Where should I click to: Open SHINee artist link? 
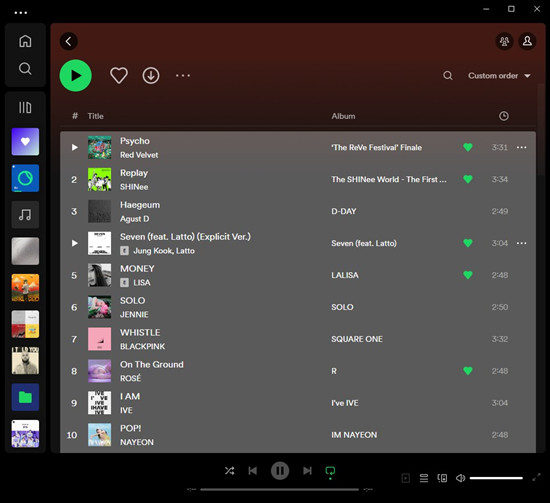[x=134, y=187]
